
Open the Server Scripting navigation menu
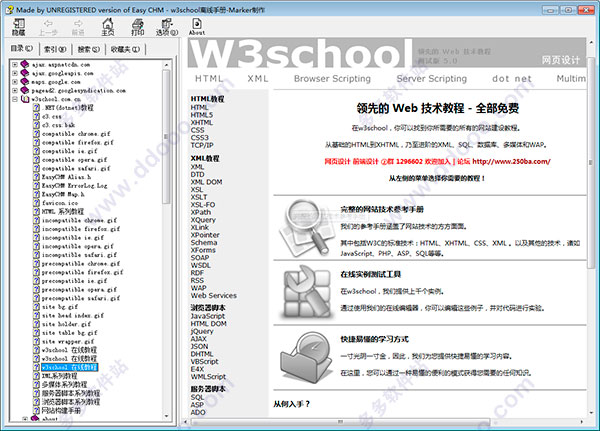point(432,79)
